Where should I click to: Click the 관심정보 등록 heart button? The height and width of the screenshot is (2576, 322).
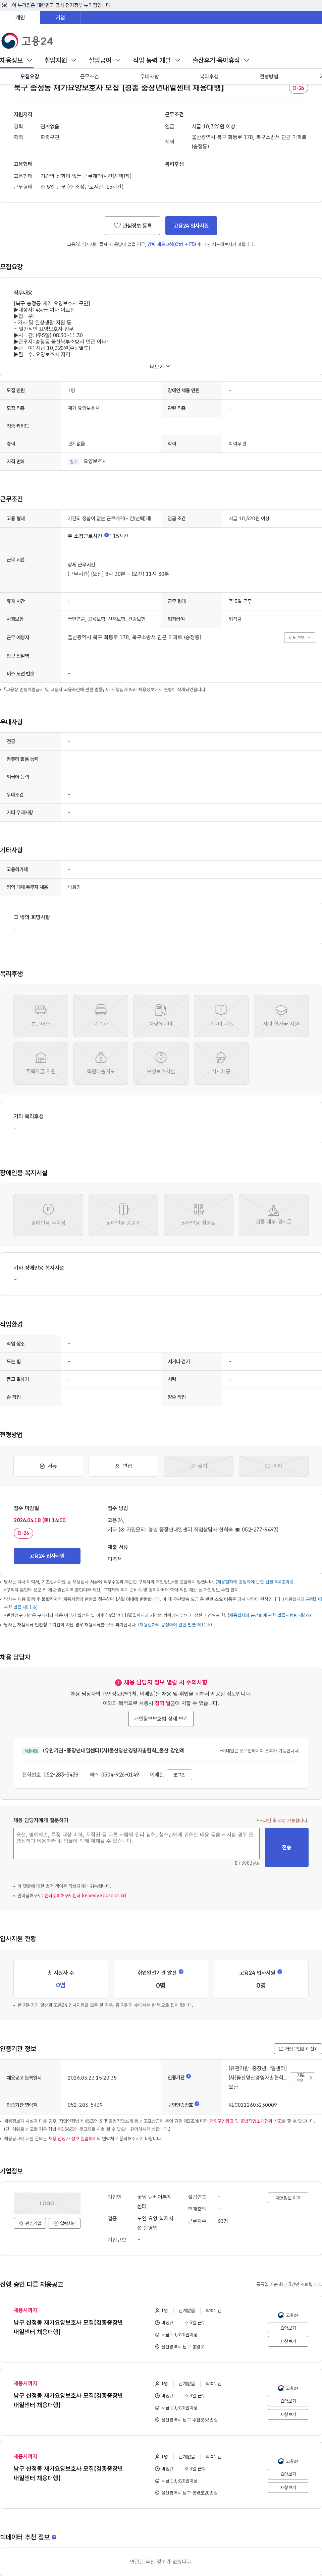pos(132,226)
